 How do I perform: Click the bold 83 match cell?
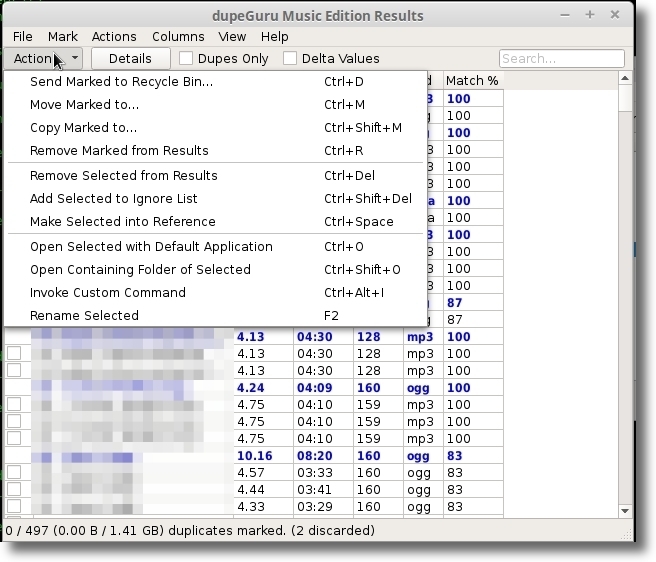473,456
